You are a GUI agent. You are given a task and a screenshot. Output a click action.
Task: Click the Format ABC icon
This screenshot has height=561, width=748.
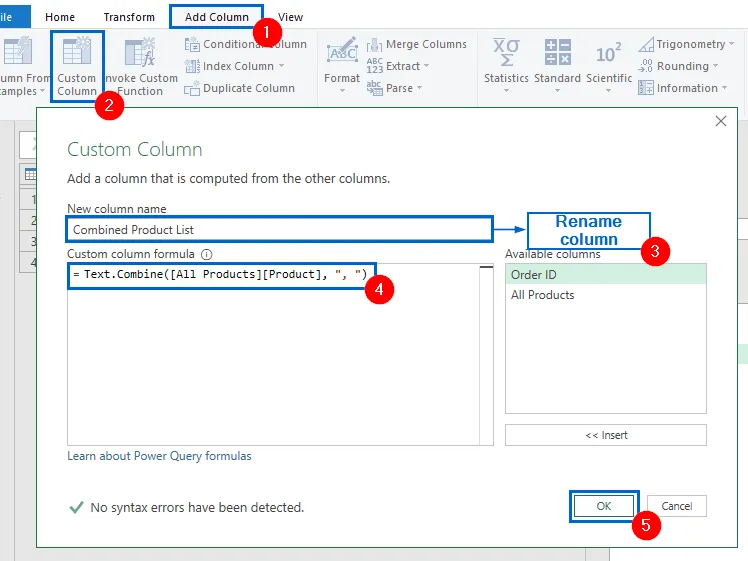tap(342, 52)
